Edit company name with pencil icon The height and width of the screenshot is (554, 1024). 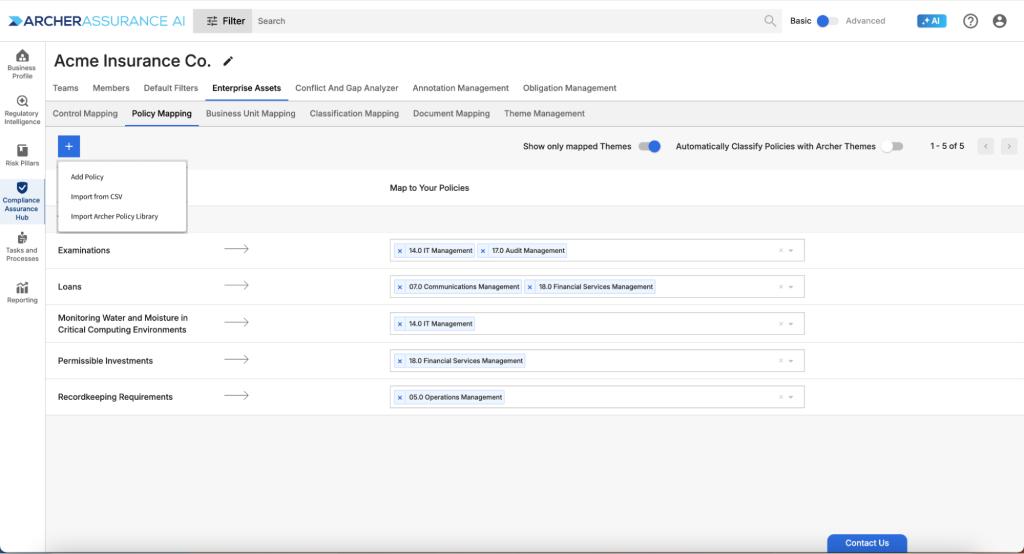(x=228, y=61)
